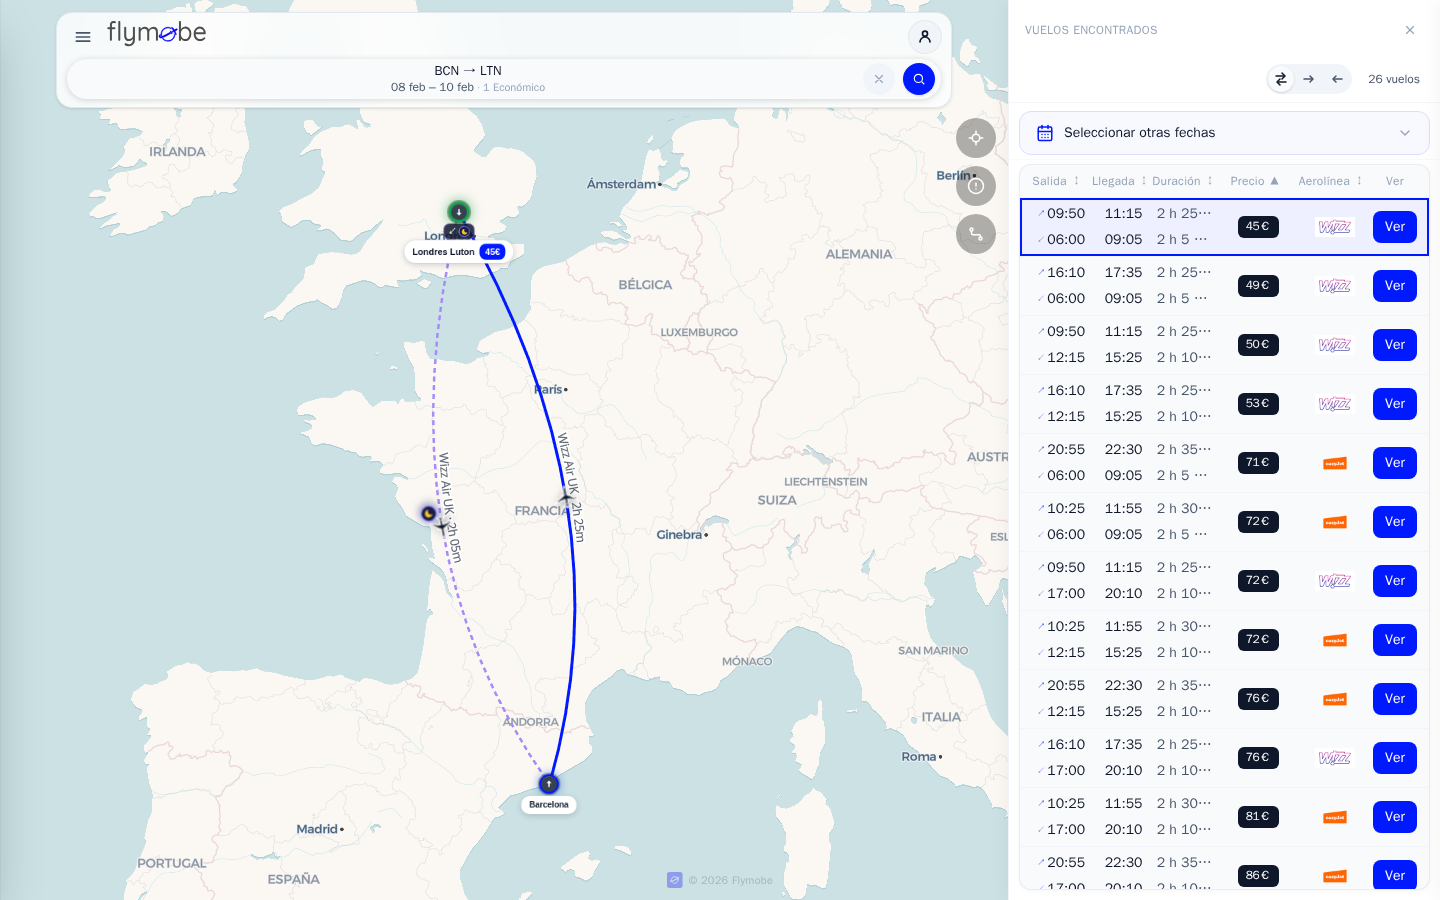Show round-trip flights with the two-arrow toggle
1440x900 pixels.
click(1281, 79)
